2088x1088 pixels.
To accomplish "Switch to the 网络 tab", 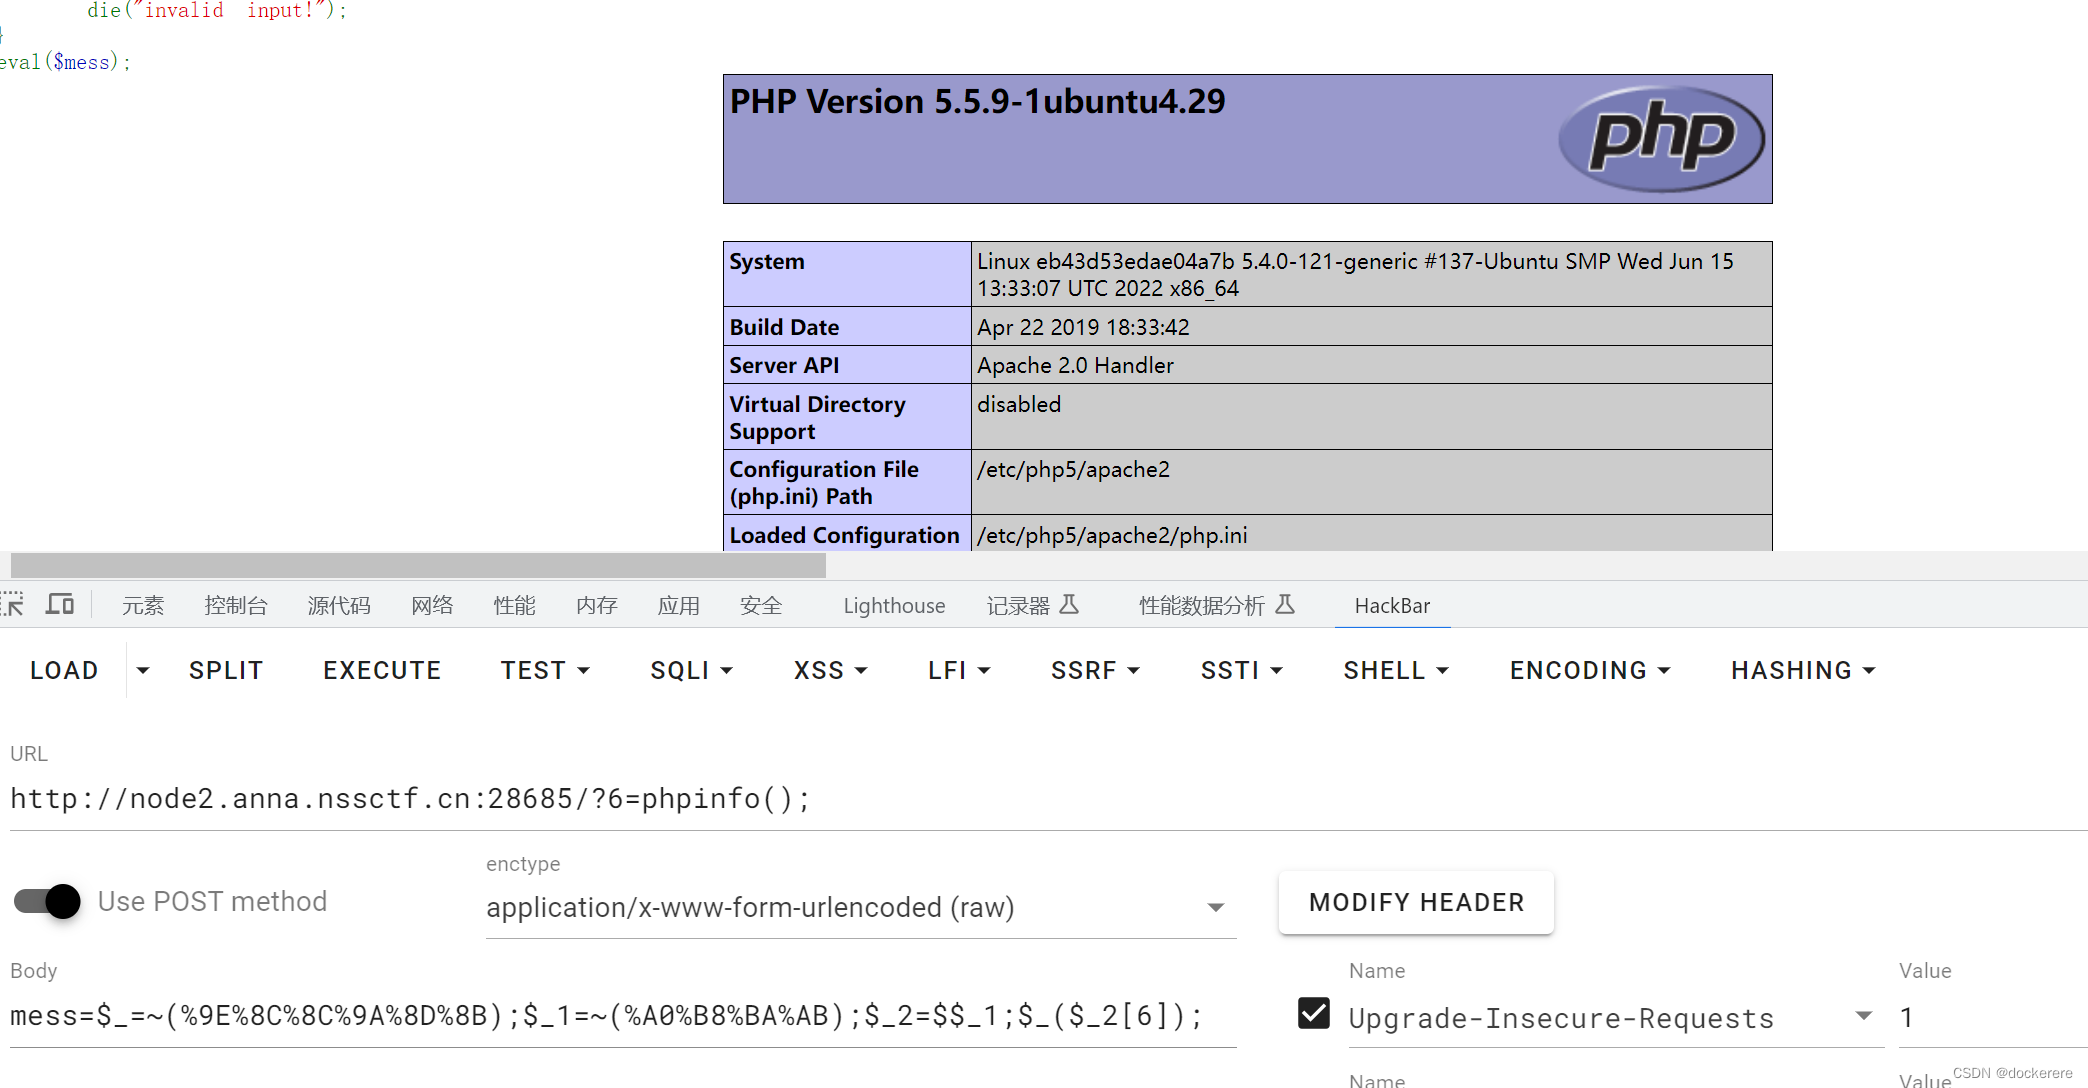I will click(x=432, y=605).
